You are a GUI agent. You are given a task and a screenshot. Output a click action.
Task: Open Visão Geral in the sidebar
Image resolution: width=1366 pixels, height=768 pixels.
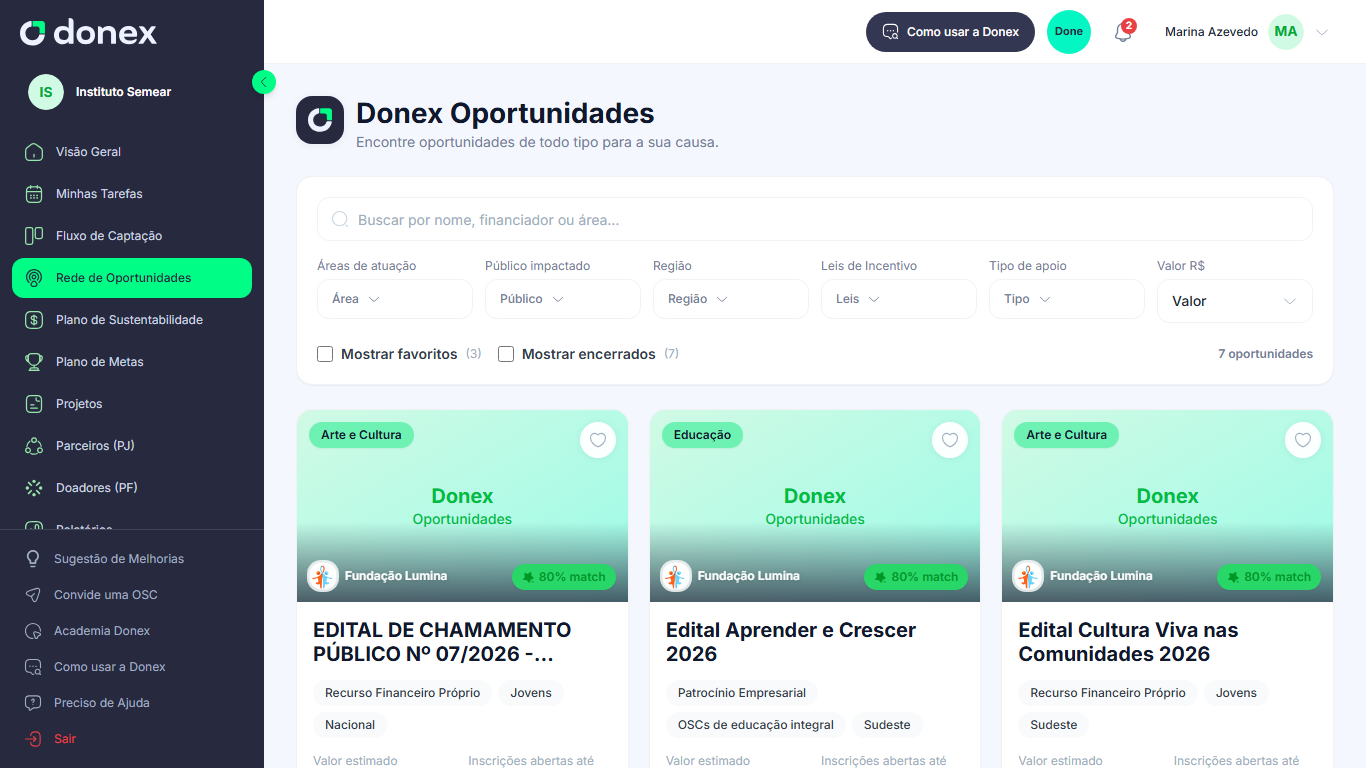[132, 152]
